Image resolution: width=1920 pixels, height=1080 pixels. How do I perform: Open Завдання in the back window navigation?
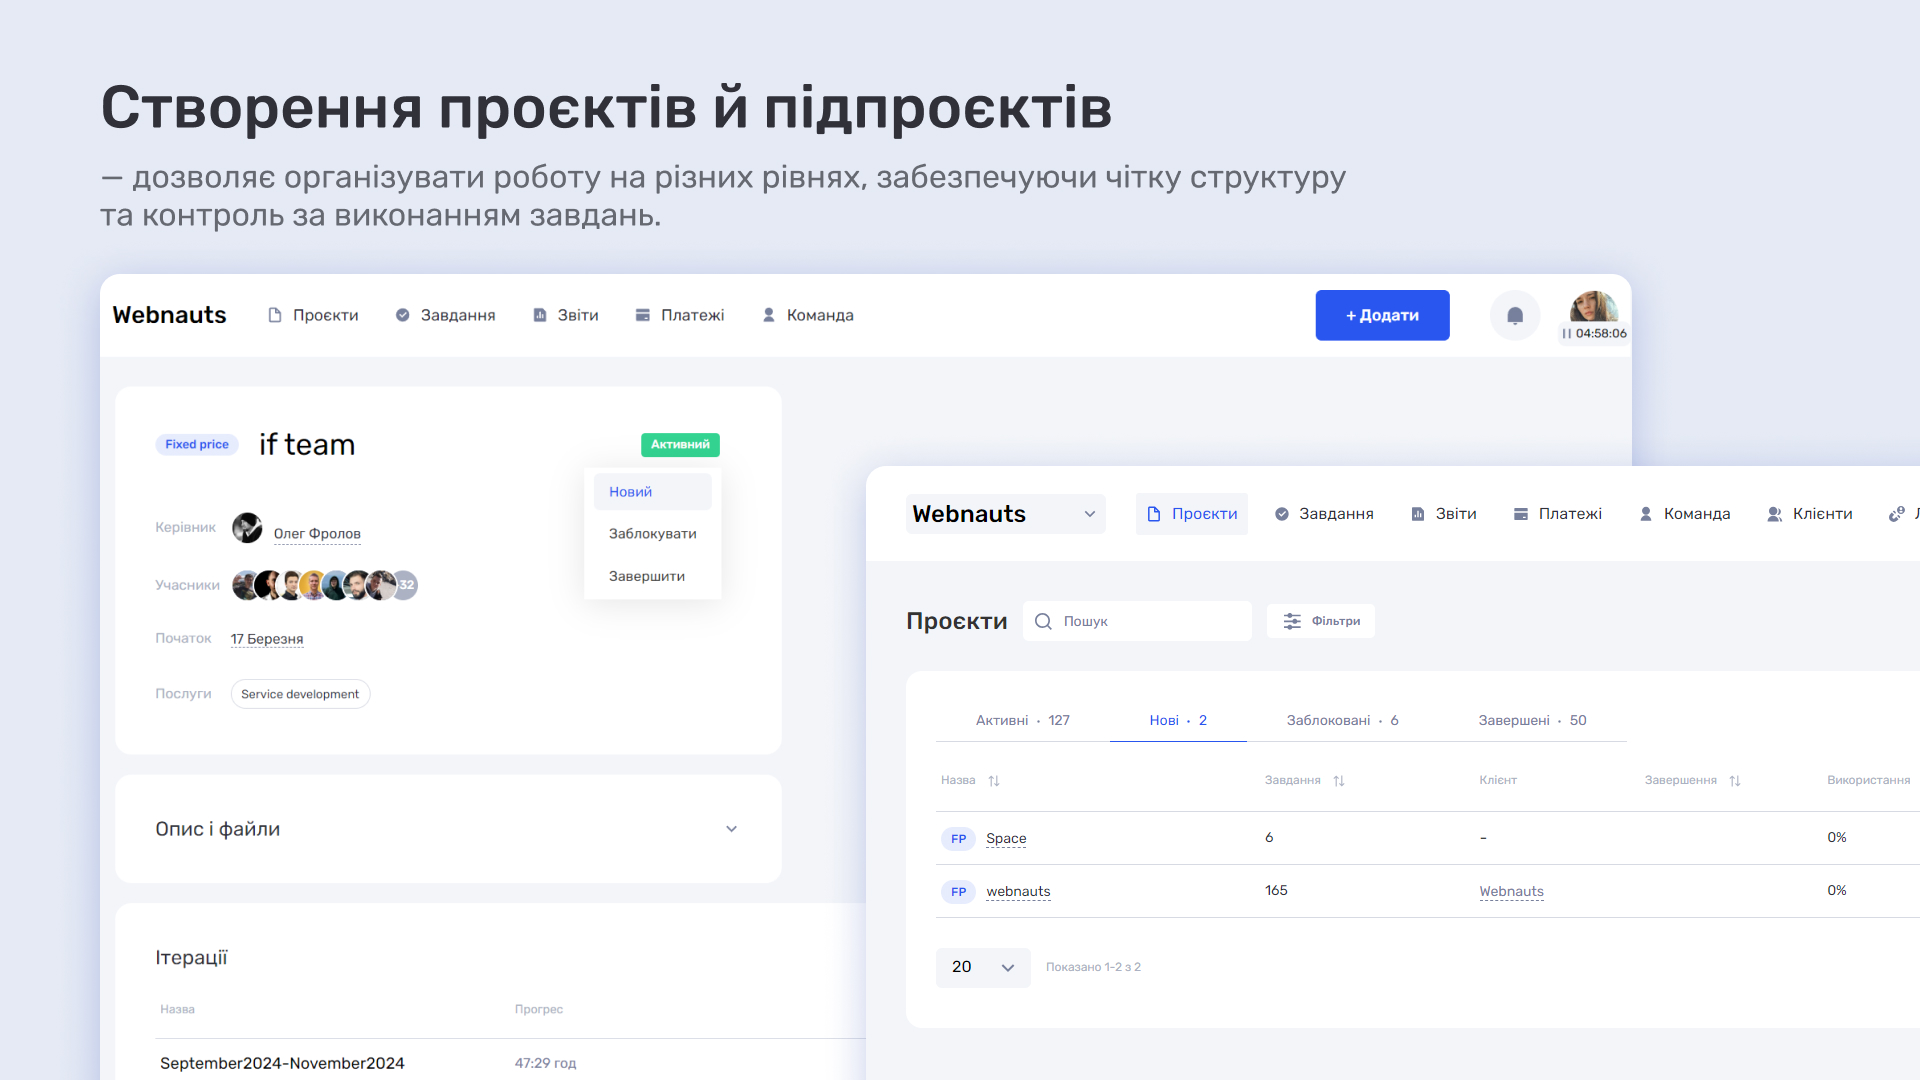click(445, 315)
